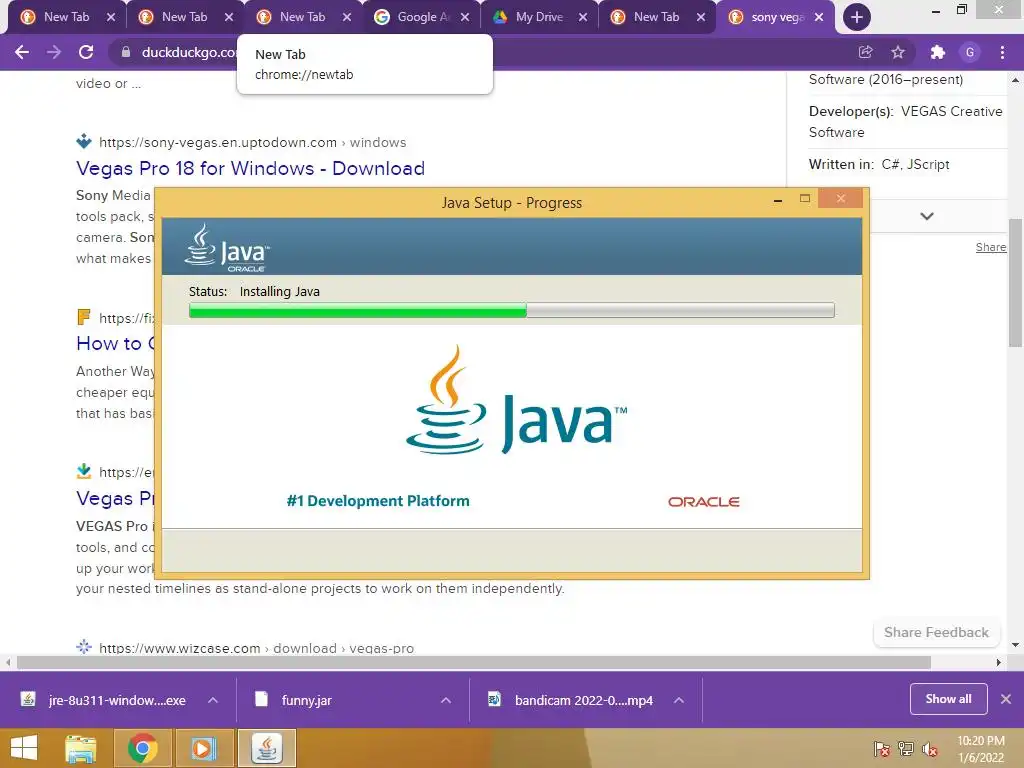Expand sidebar info with chevron down

pyautogui.click(x=927, y=216)
